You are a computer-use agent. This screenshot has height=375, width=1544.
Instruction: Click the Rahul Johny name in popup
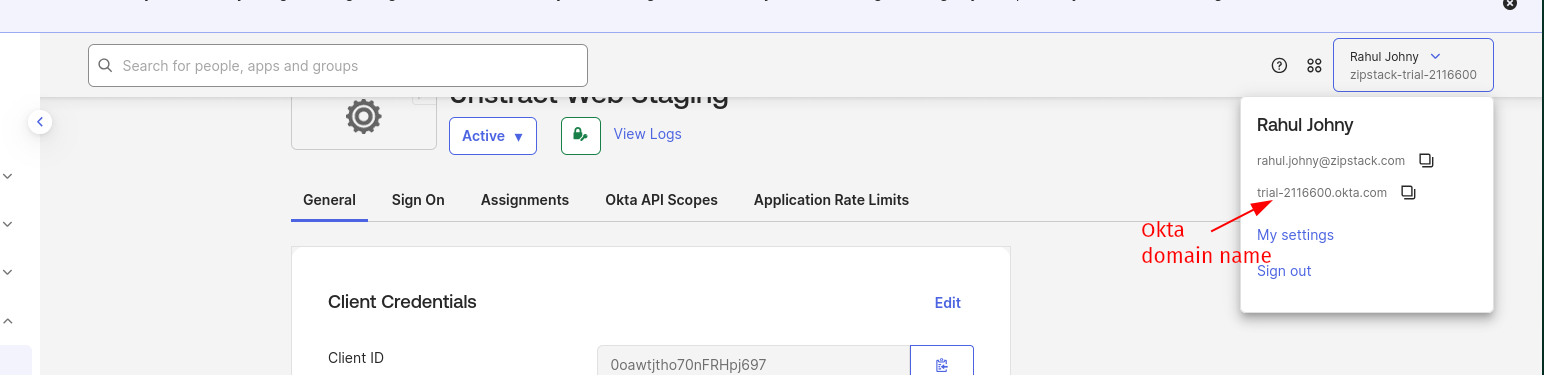[1305, 125]
